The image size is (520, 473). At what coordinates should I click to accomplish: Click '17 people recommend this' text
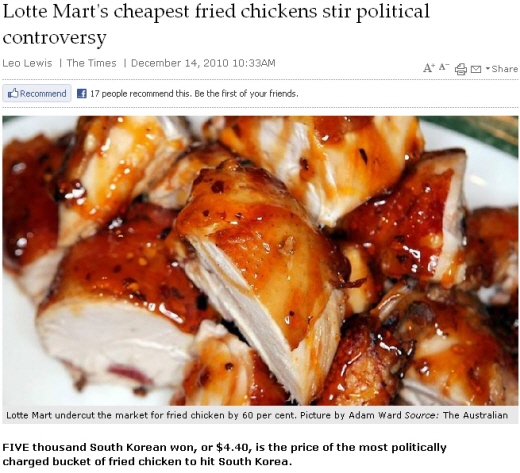click(141, 94)
